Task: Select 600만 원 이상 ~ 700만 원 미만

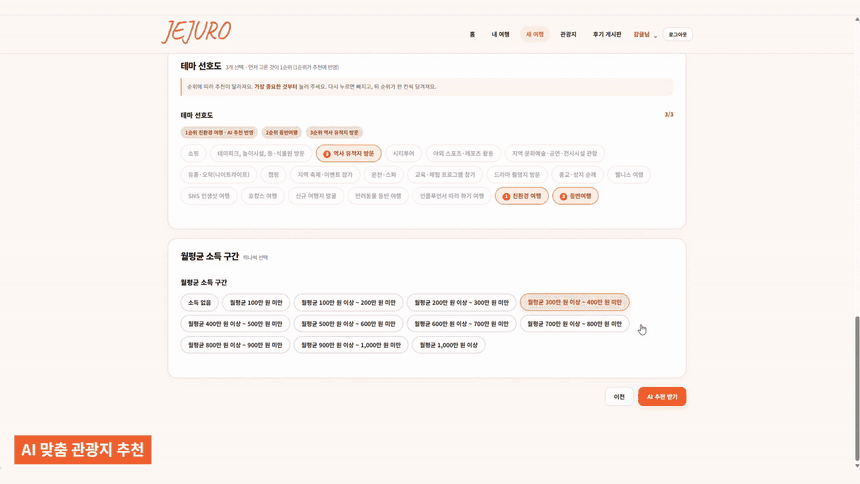Action: (461, 324)
